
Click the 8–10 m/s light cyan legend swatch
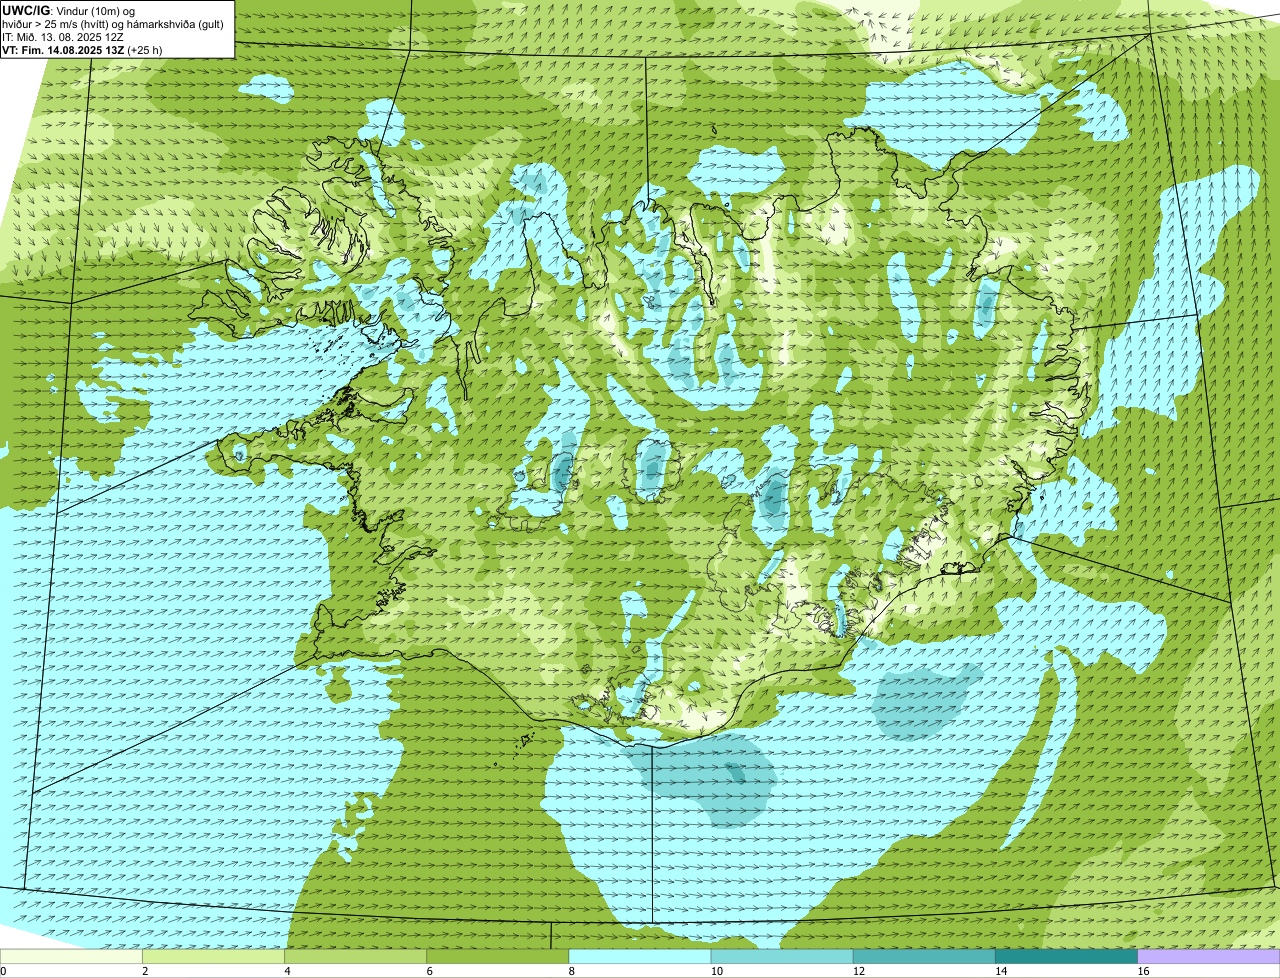[640, 956]
